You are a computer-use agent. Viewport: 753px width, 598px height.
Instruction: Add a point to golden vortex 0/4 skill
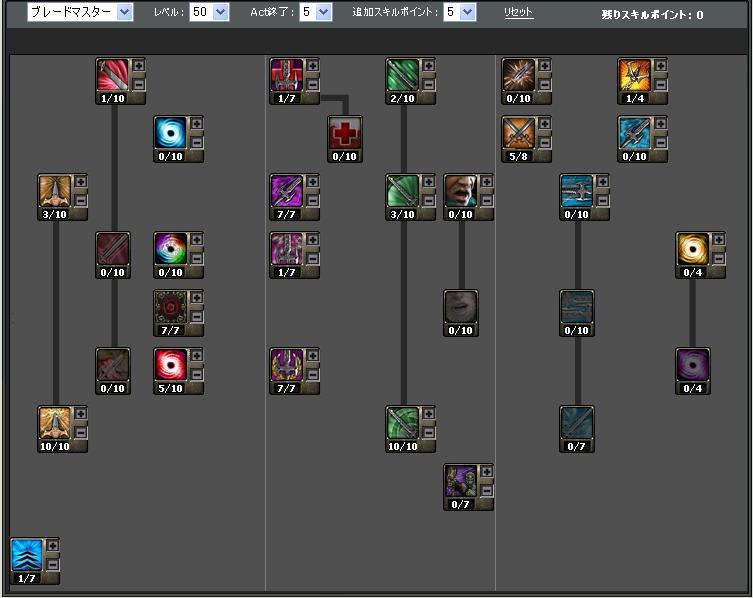click(719, 239)
